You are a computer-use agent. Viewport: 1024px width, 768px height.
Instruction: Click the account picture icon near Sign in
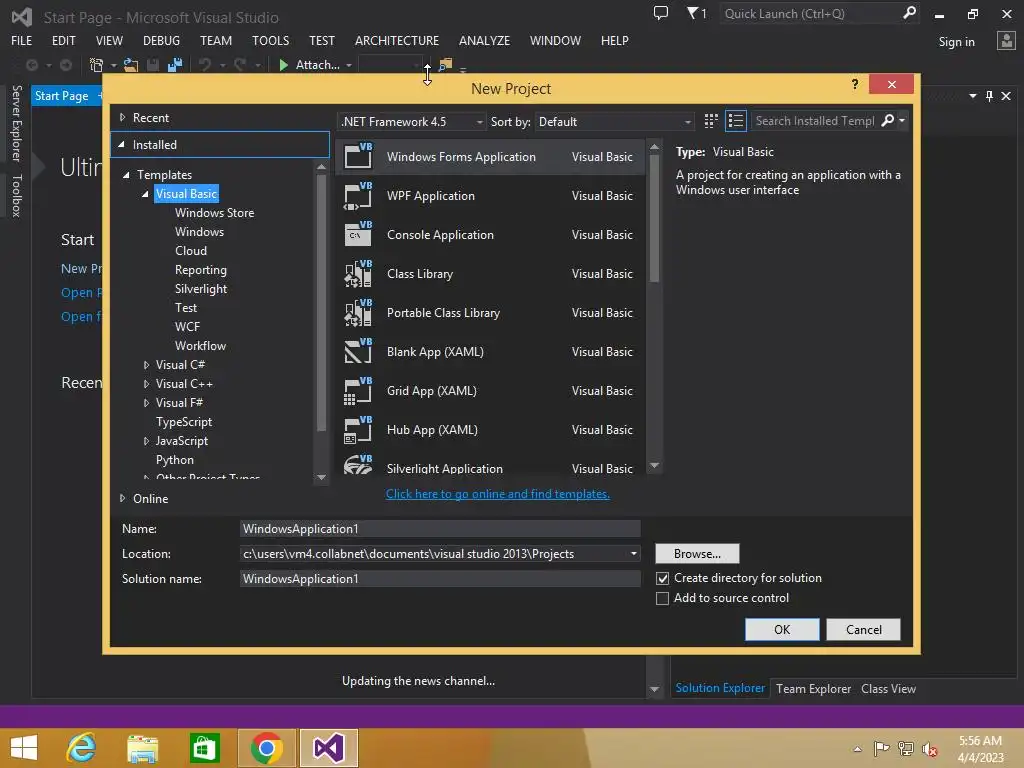coord(1006,41)
